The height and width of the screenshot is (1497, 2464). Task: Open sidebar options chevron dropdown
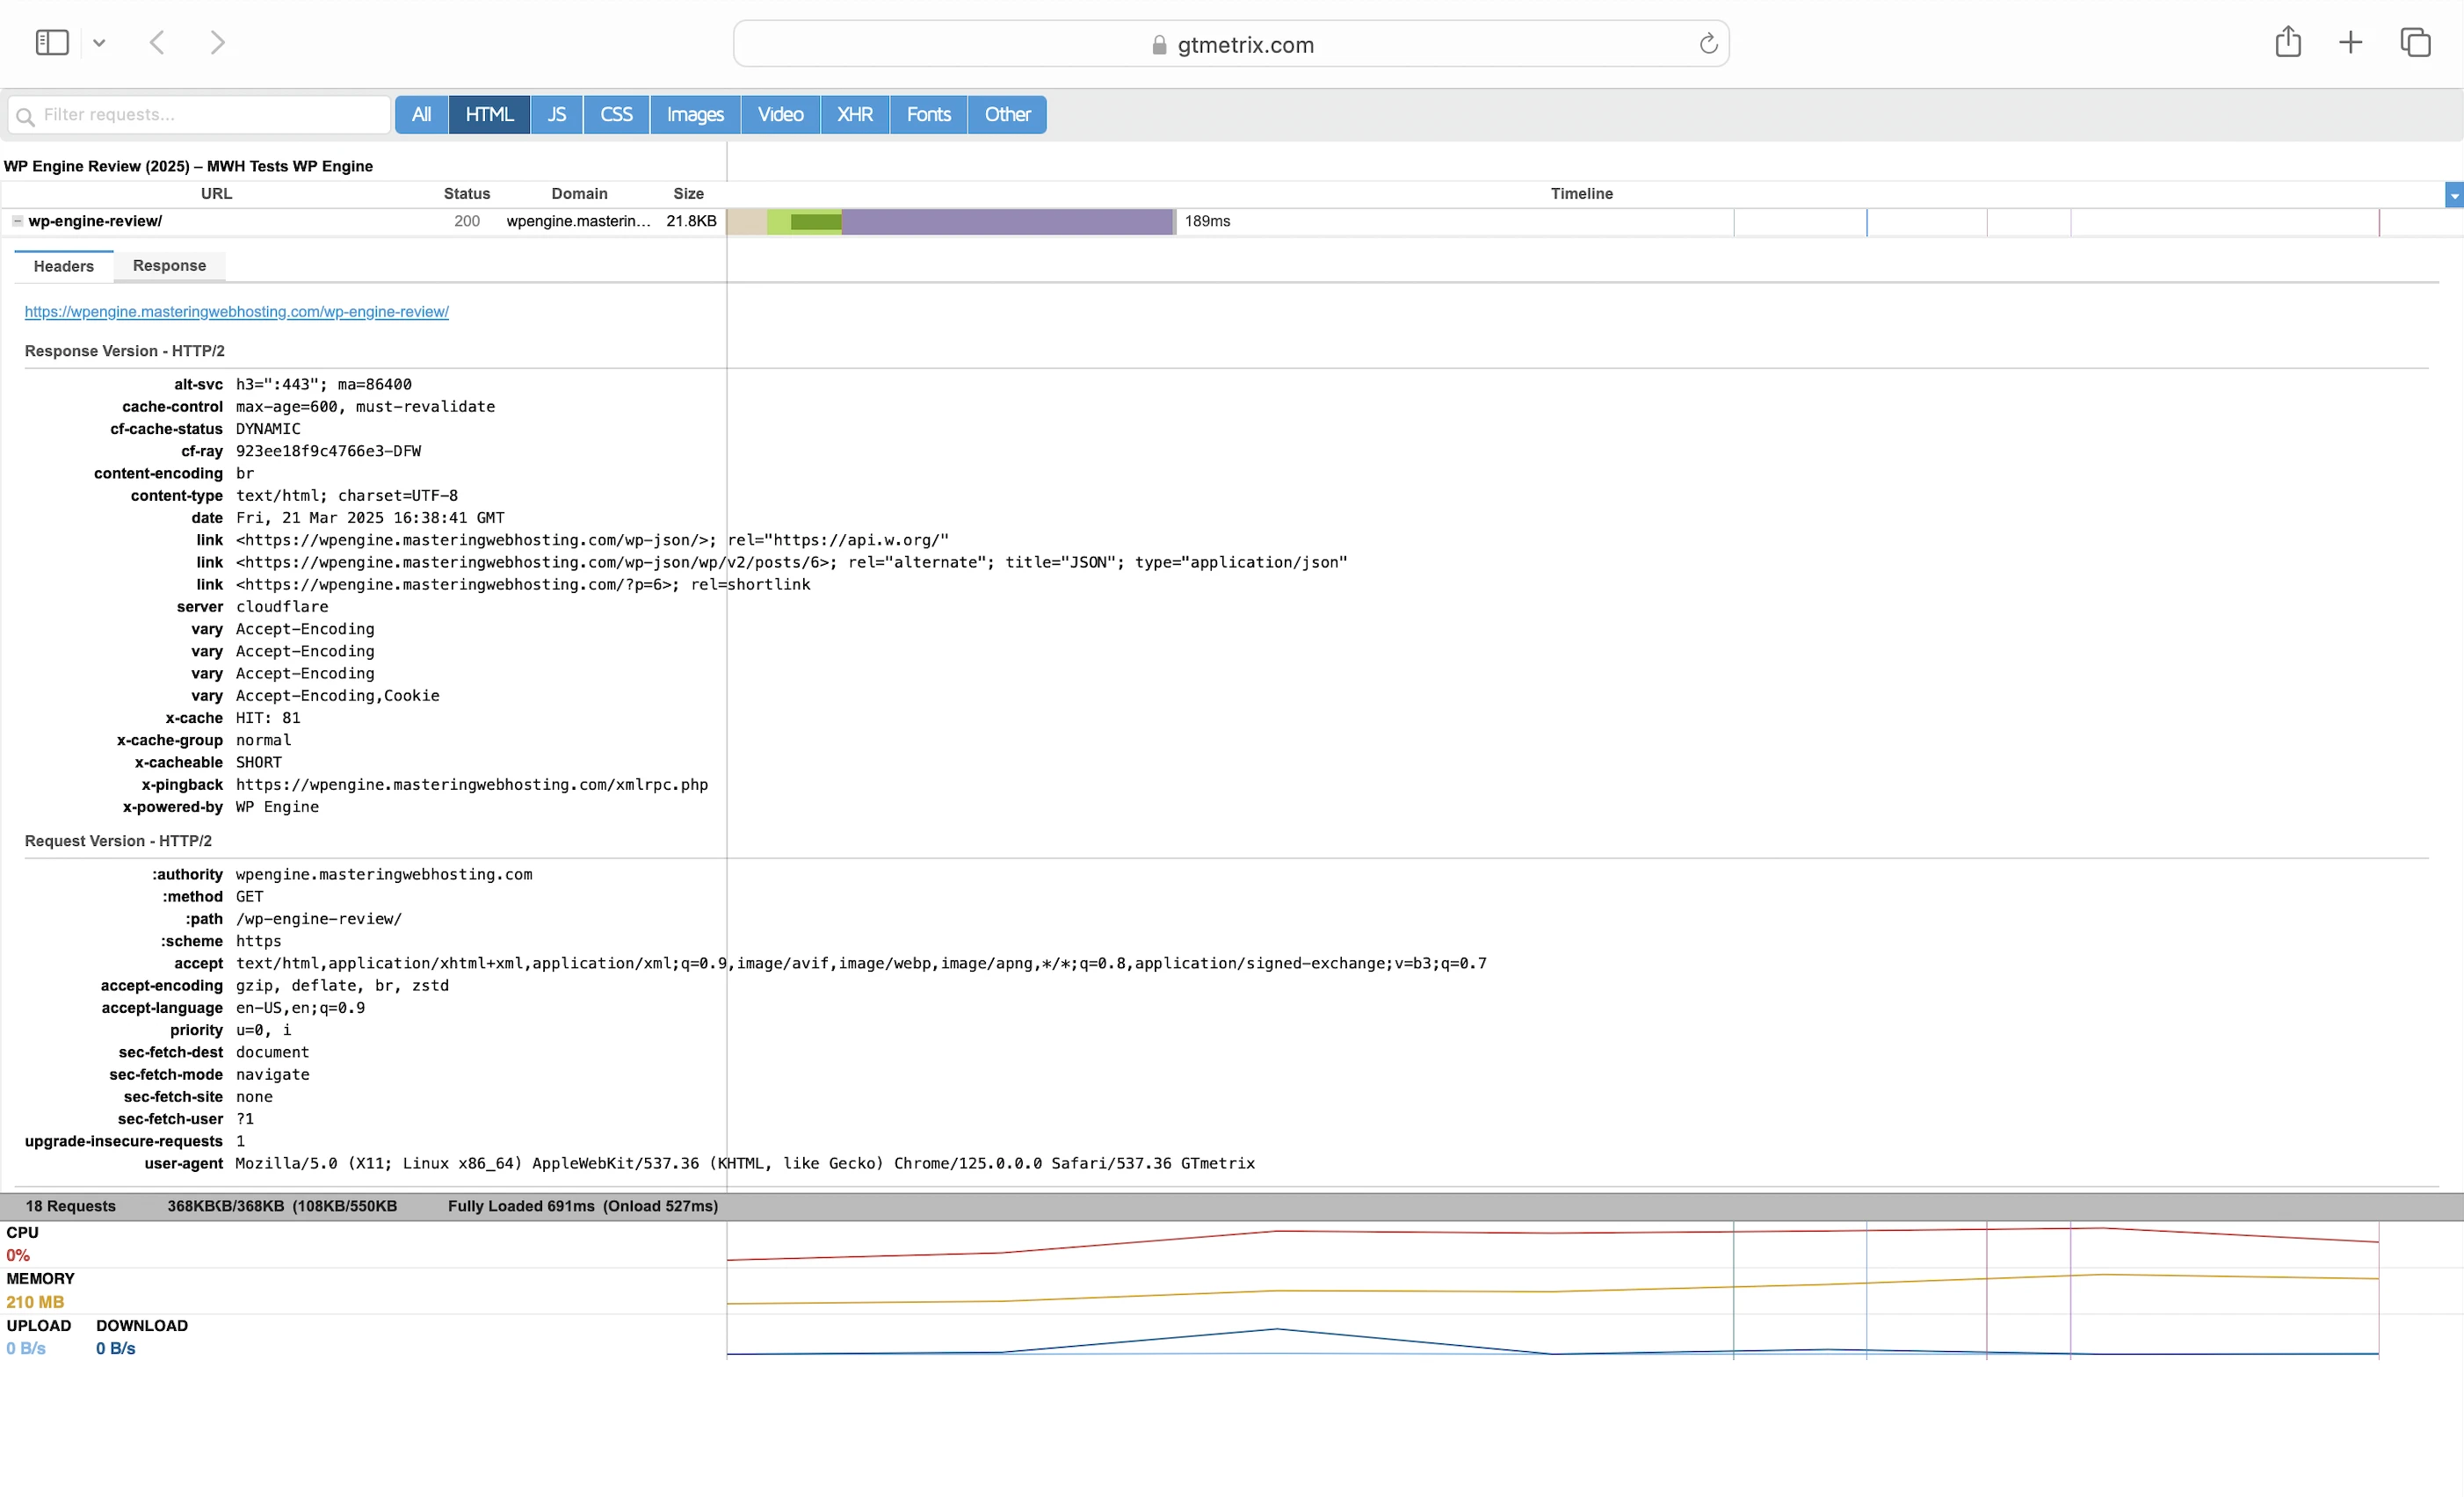pyautogui.click(x=99, y=43)
